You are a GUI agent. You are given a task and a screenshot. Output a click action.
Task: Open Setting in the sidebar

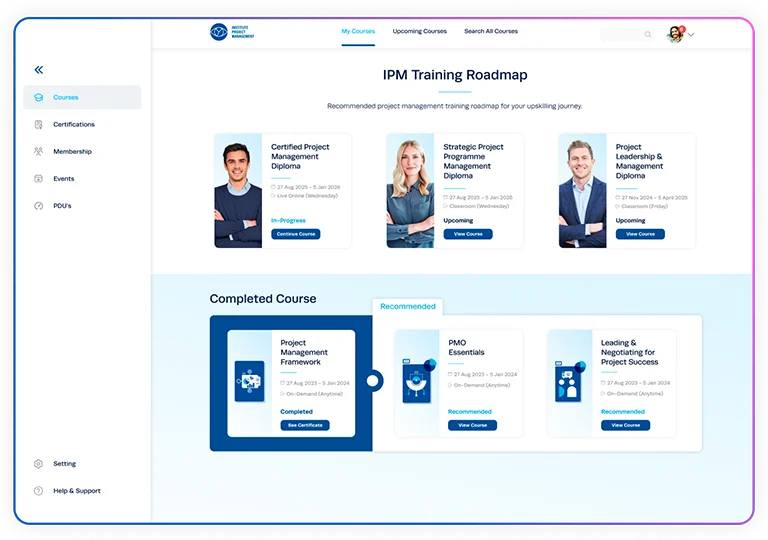click(82, 464)
